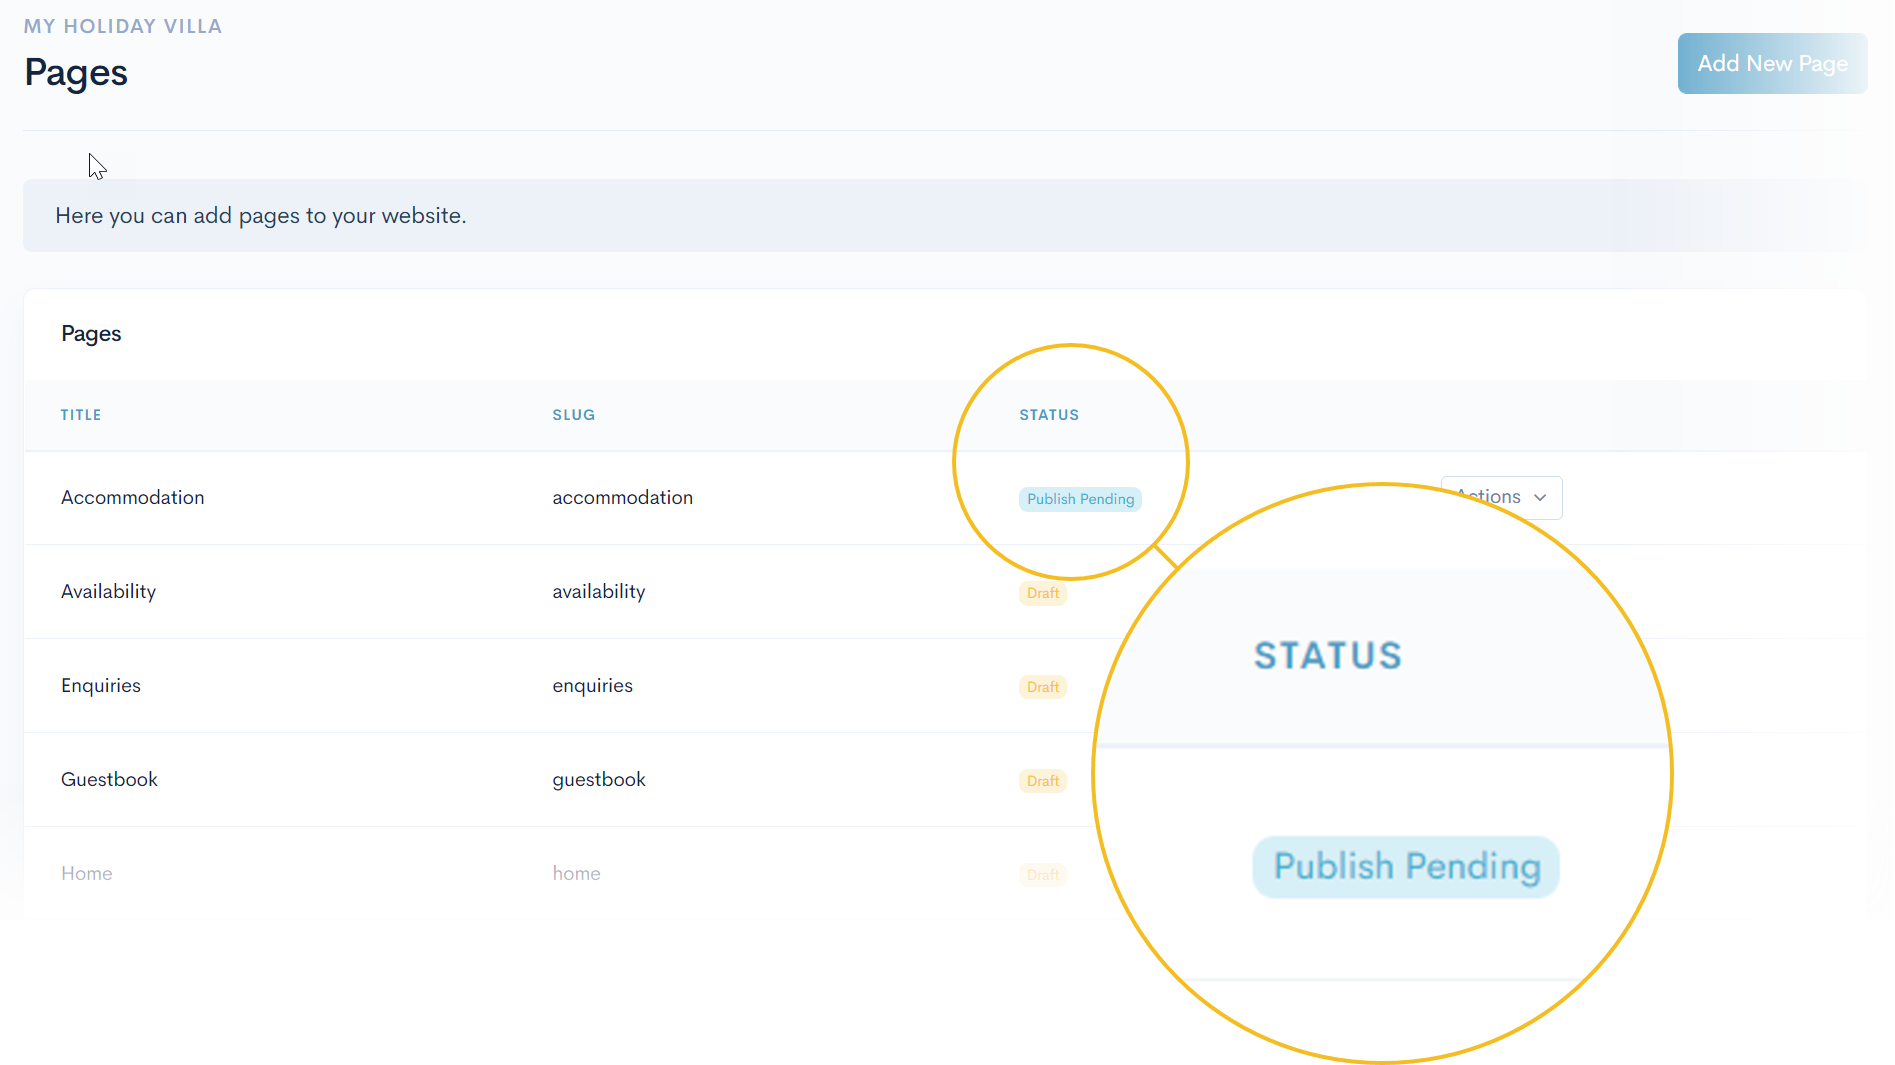1895x1065 pixels.
Task: Sort by the TITLE column header
Action: [80, 415]
